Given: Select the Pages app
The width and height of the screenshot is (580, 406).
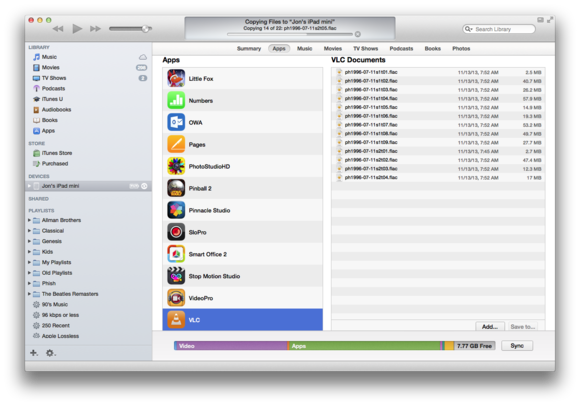Looking at the screenshot, I should pyautogui.click(x=242, y=144).
